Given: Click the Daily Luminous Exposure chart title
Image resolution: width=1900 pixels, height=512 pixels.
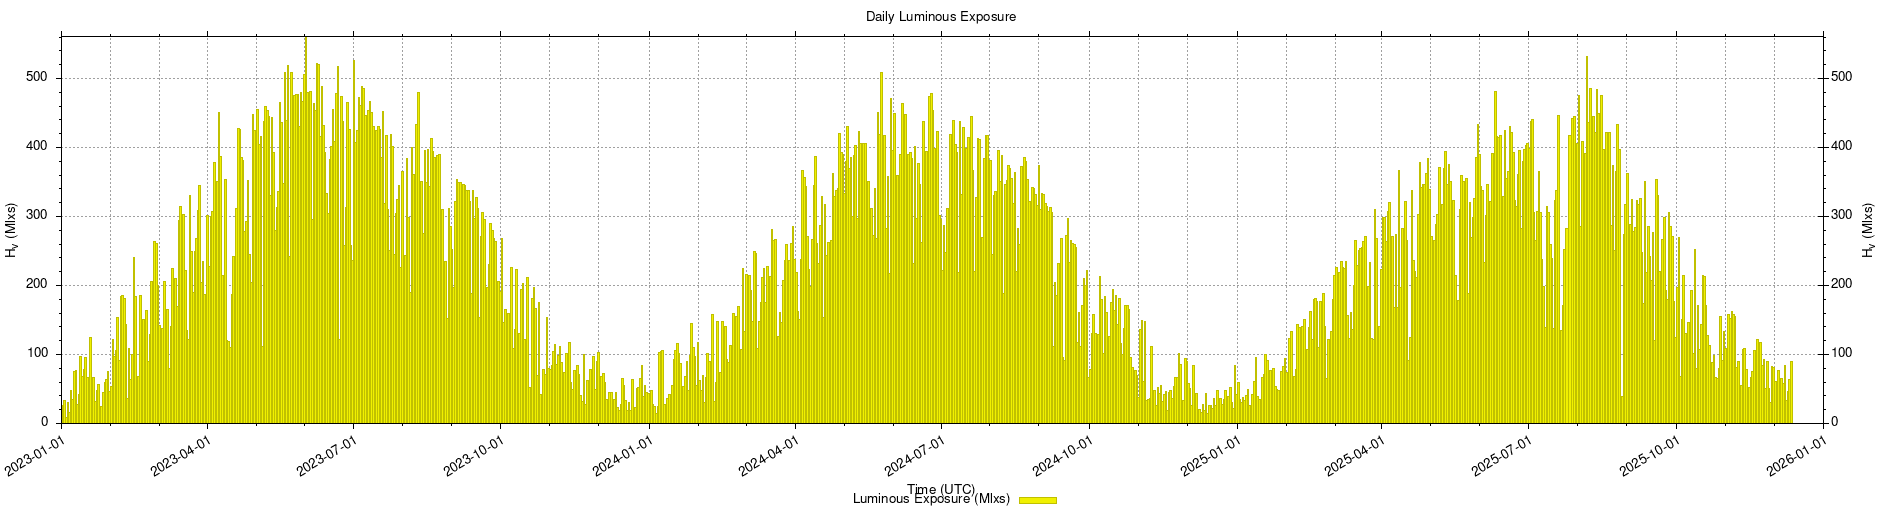Looking at the screenshot, I should pos(941,16).
